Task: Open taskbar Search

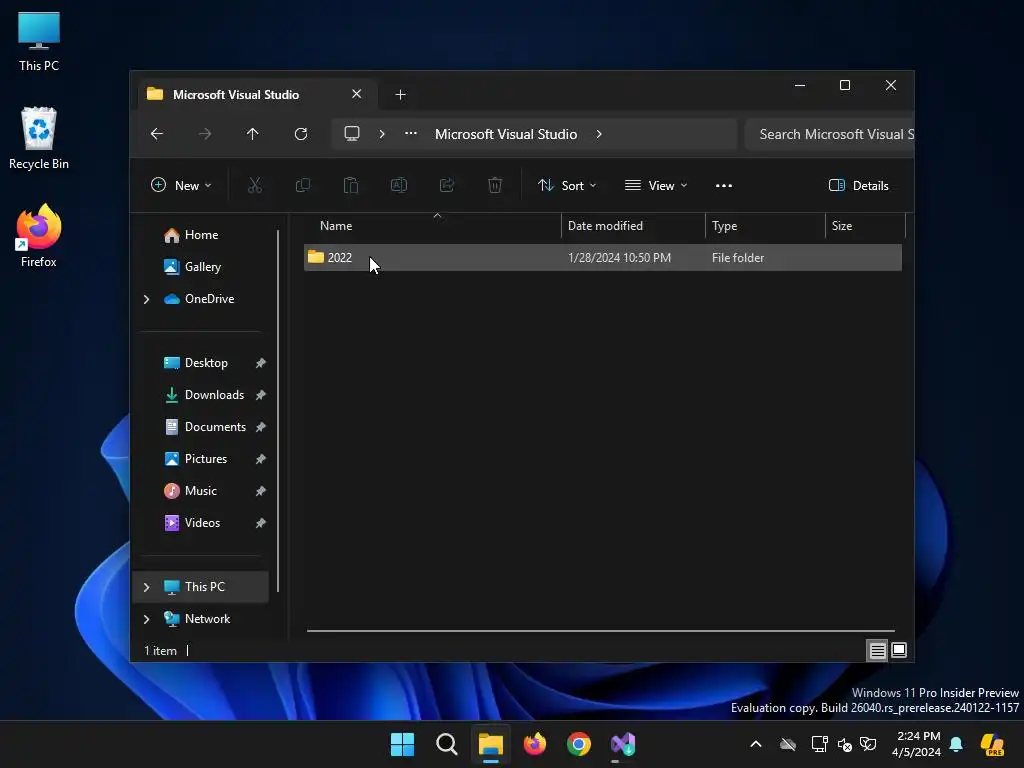Action: pos(447,744)
